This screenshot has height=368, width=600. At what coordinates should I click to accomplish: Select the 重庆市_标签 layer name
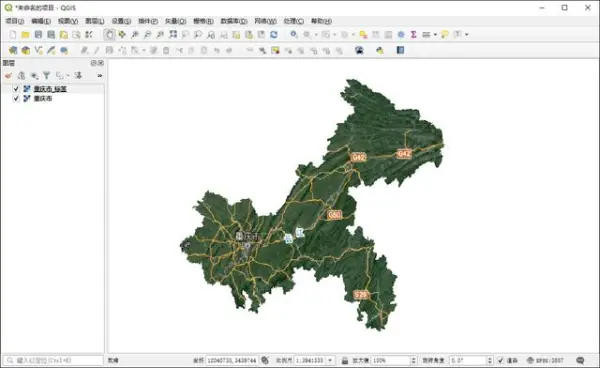coord(50,89)
